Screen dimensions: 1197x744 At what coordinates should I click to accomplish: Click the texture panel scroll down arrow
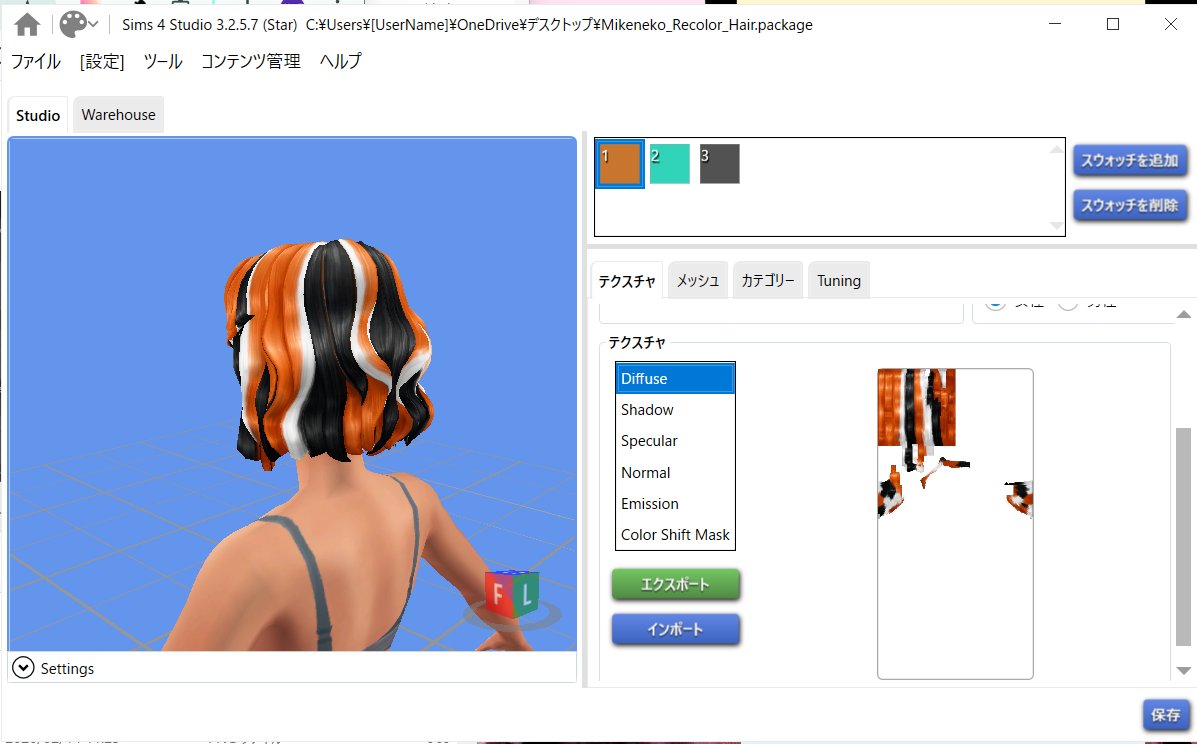pyautogui.click(x=1183, y=671)
